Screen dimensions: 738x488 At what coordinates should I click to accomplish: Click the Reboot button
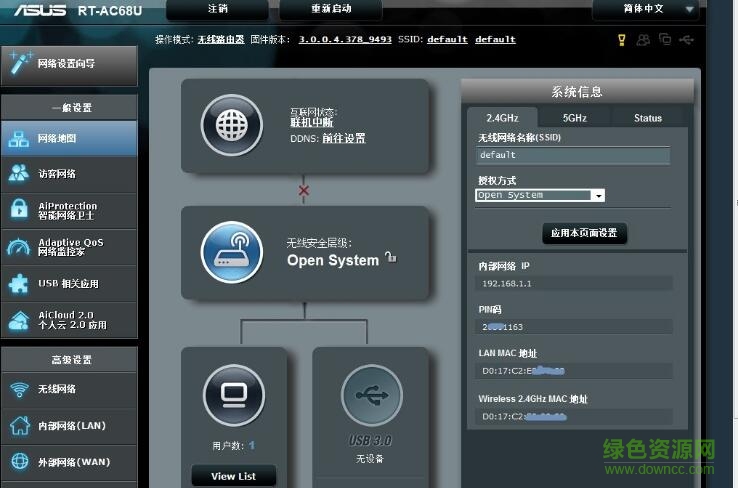(x=331, y=9)
